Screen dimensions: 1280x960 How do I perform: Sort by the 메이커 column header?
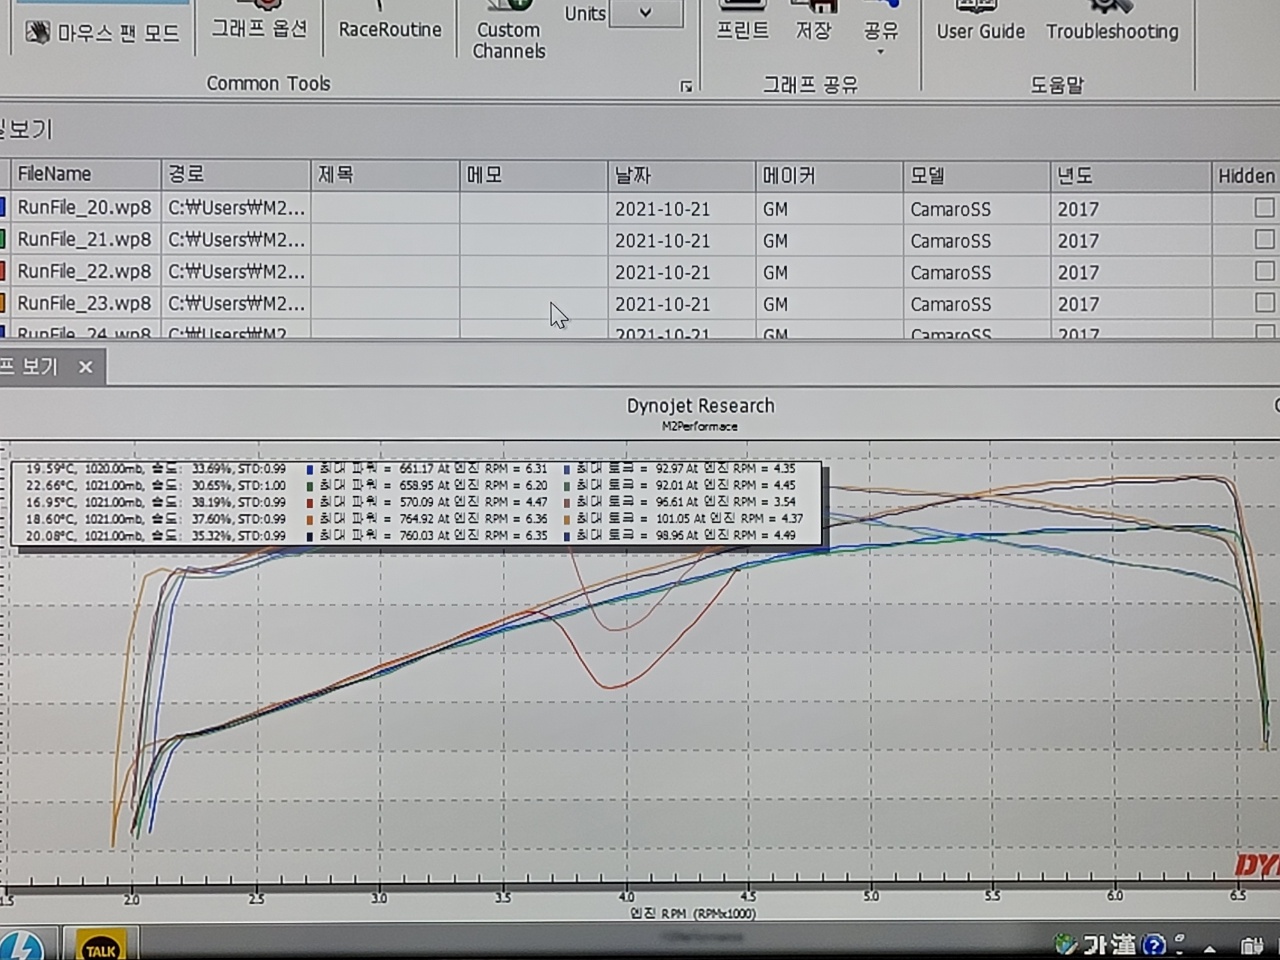[829, 176]
